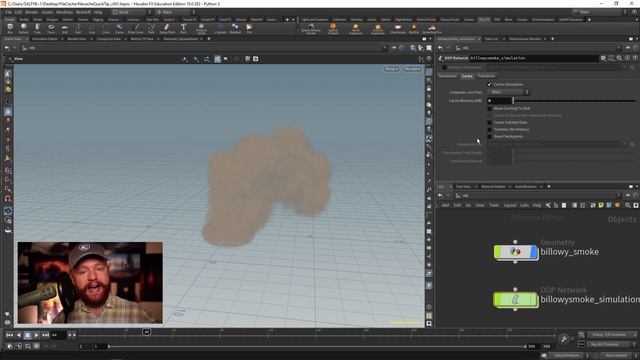The height and width of the screenshot is (360, 640).
Task: Click the frame range slider bar
Action: point(317,347)
